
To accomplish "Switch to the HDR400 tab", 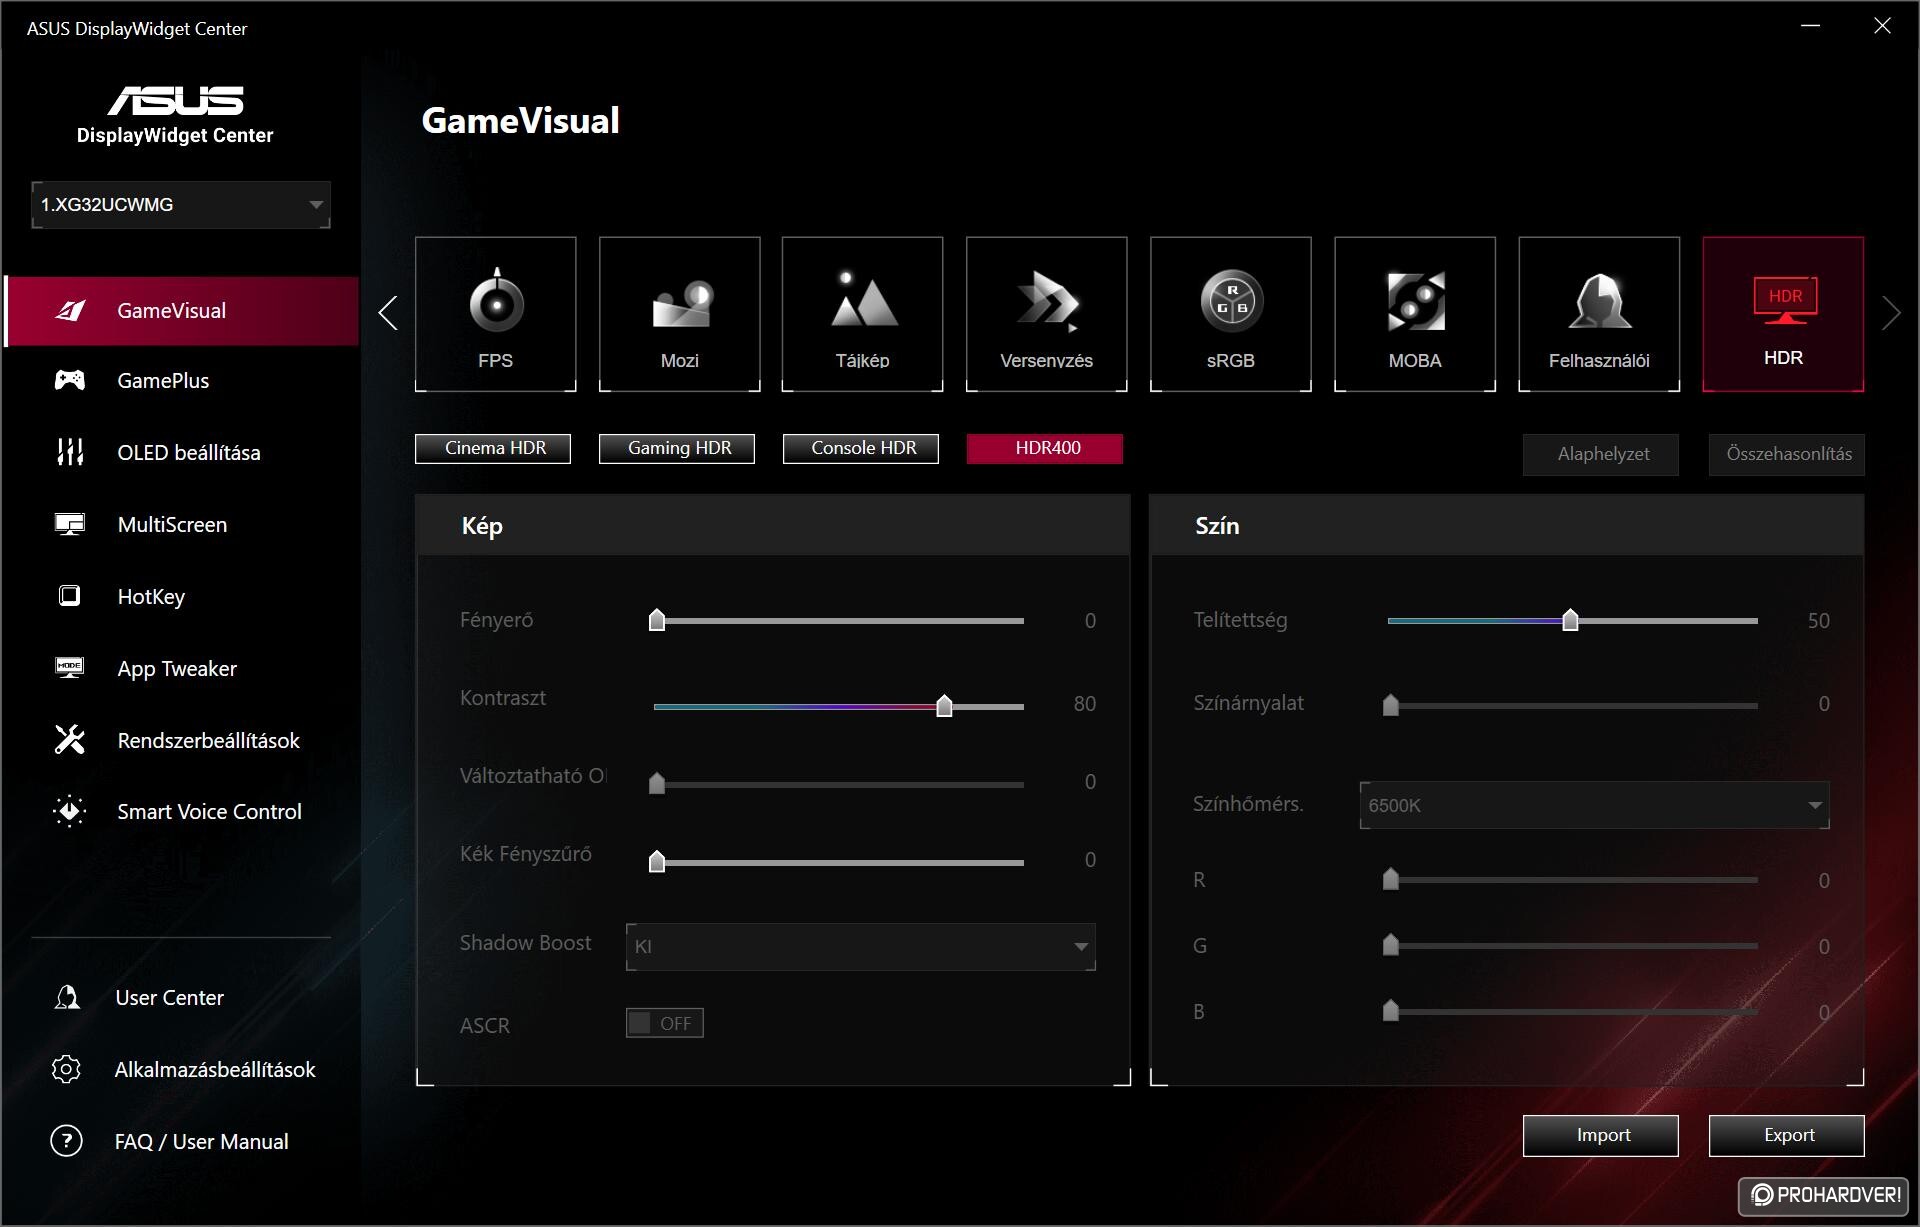I will (1045, 448).
